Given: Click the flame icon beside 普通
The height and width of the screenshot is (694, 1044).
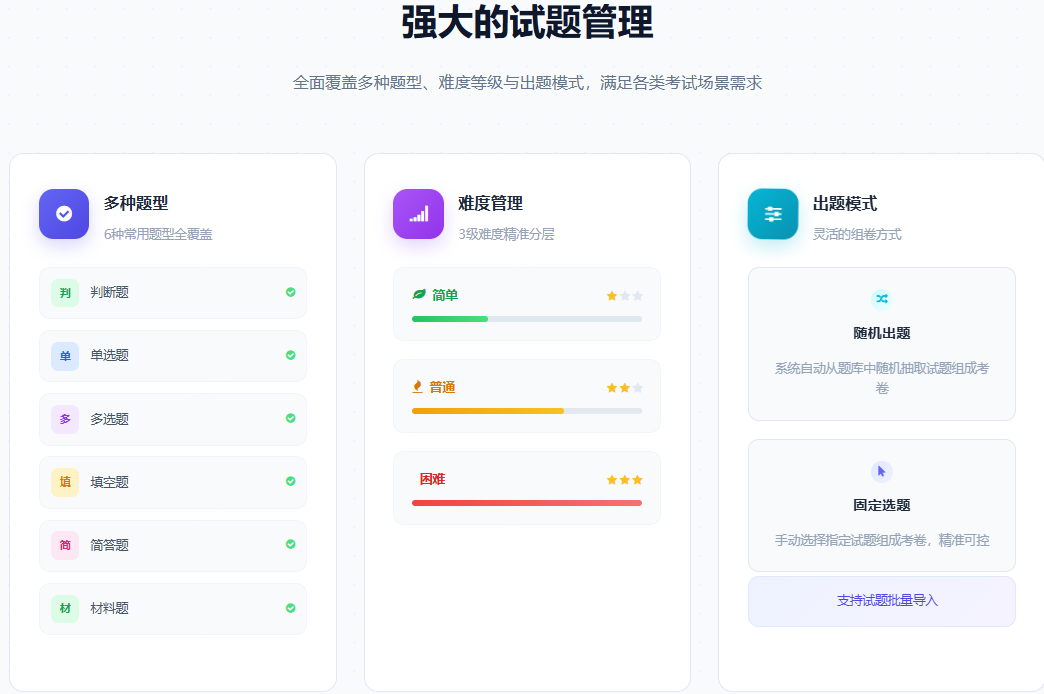Looking at the screenshot, I should click(x=418, y=387).
